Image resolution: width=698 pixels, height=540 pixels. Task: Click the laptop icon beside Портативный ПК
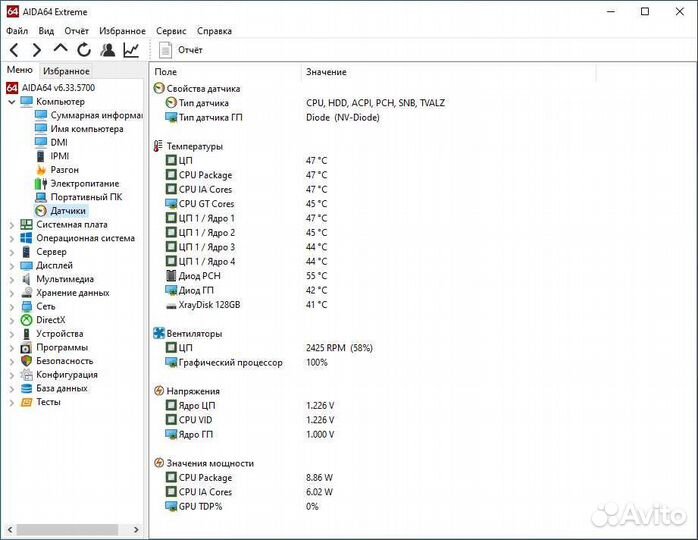[41, 197]
